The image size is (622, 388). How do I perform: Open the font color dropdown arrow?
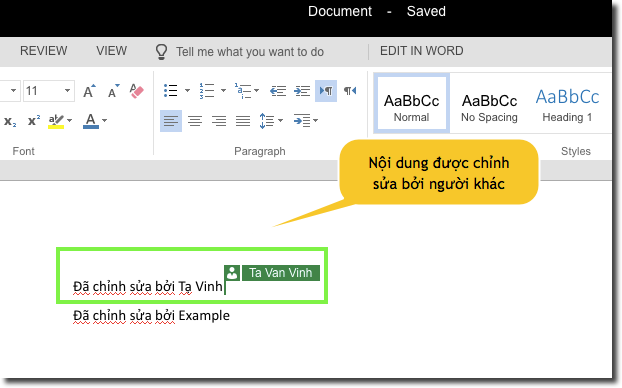105,120
